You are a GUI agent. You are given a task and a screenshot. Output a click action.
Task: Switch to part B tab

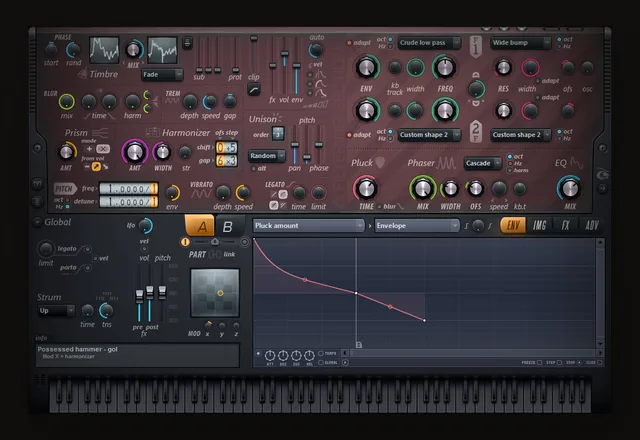click(x=227, y=226)
